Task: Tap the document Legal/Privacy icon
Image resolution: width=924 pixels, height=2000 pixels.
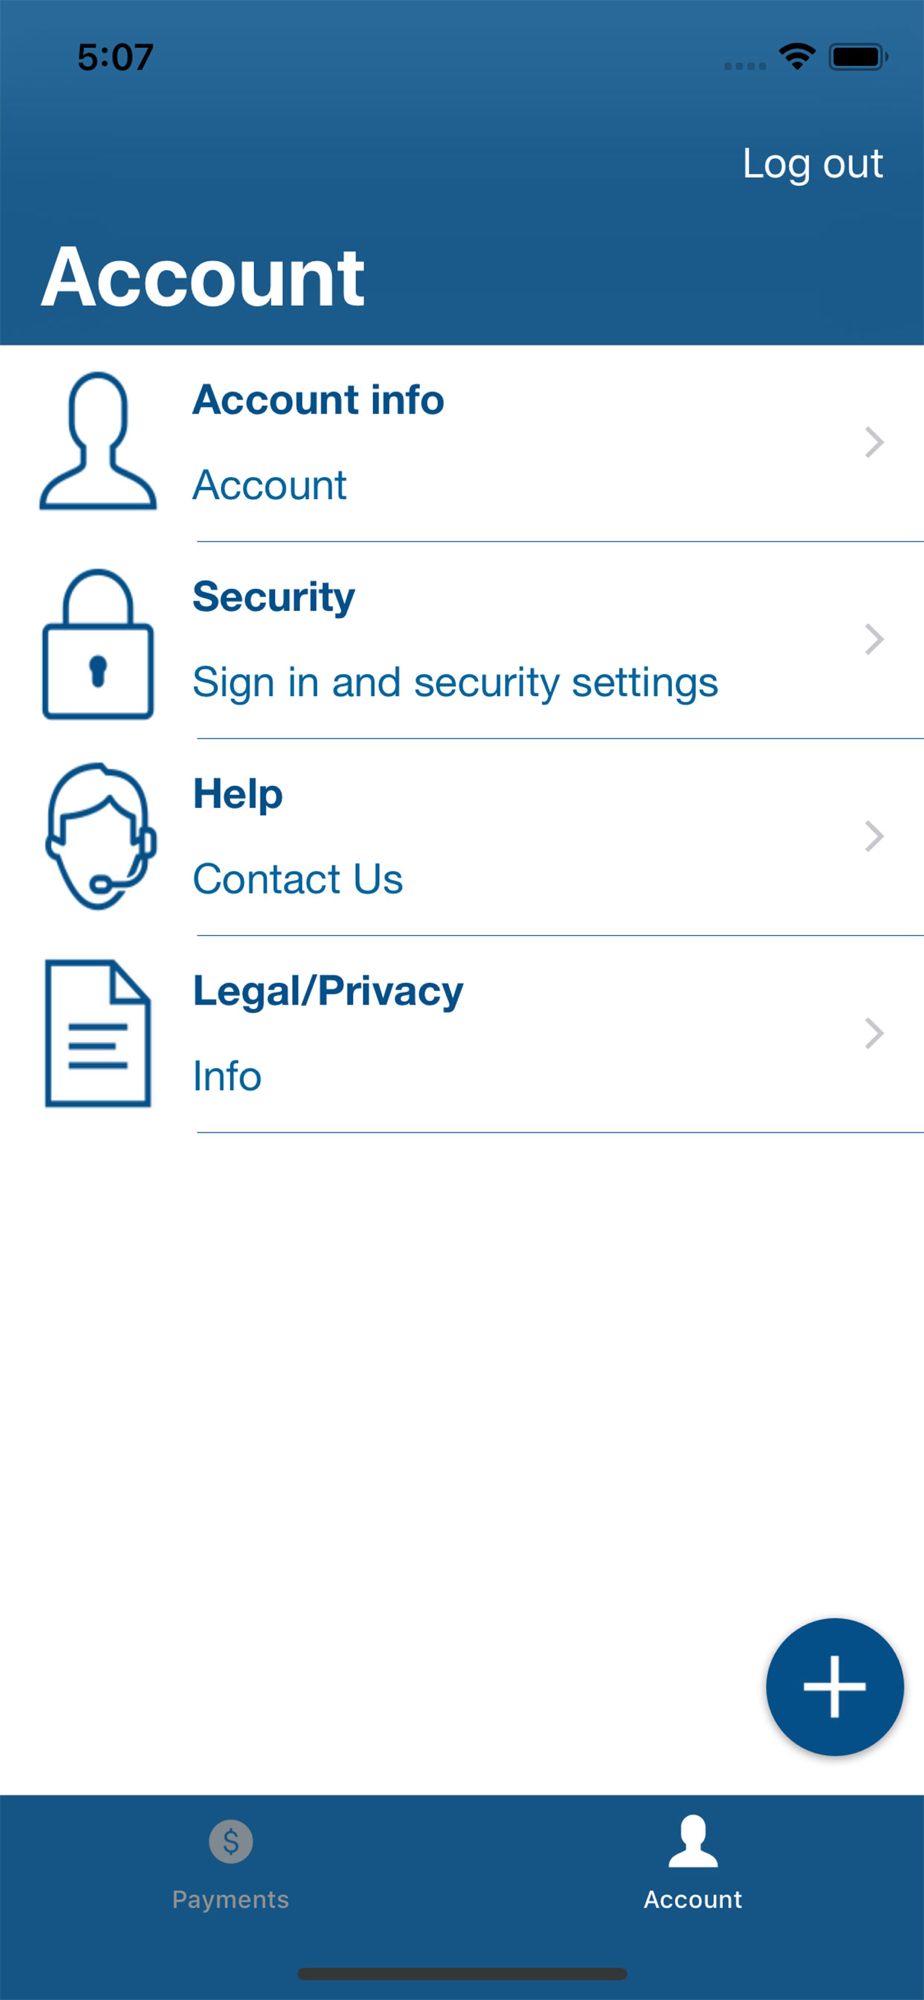Action: click(x=98, y=1033)
